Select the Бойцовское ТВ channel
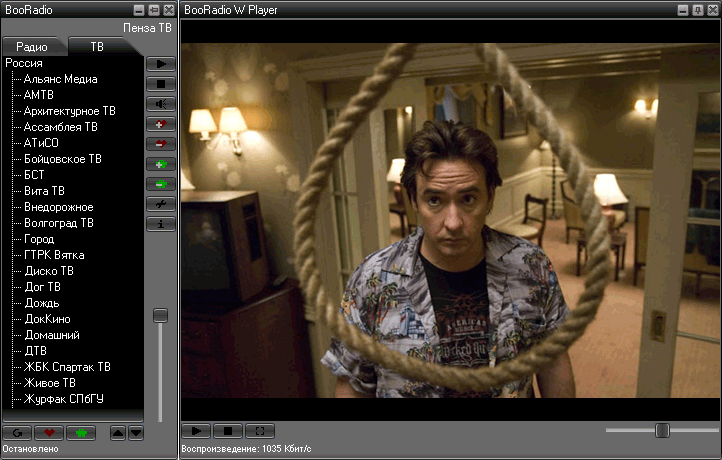Image resolution: width=722 pixels, height=460 pixels. click(x=63, y=159)
